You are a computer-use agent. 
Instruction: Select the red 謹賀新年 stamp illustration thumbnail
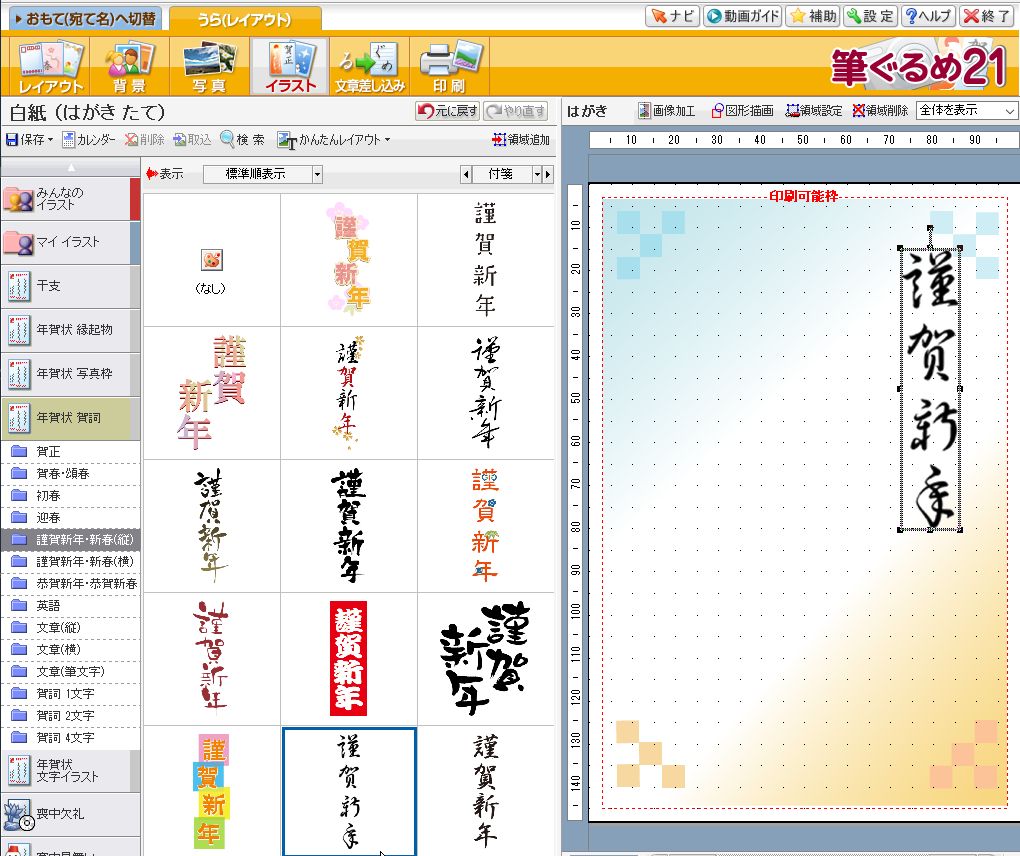[349, 659]
